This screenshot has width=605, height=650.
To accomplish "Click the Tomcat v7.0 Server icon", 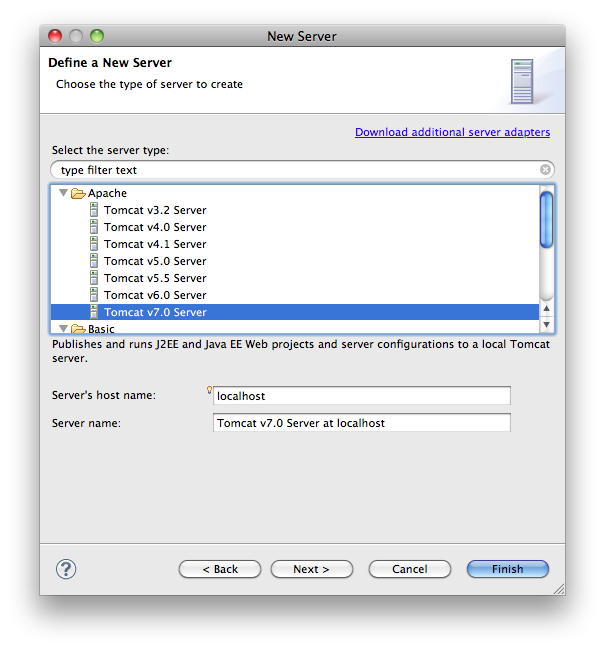I will (94, 312).
